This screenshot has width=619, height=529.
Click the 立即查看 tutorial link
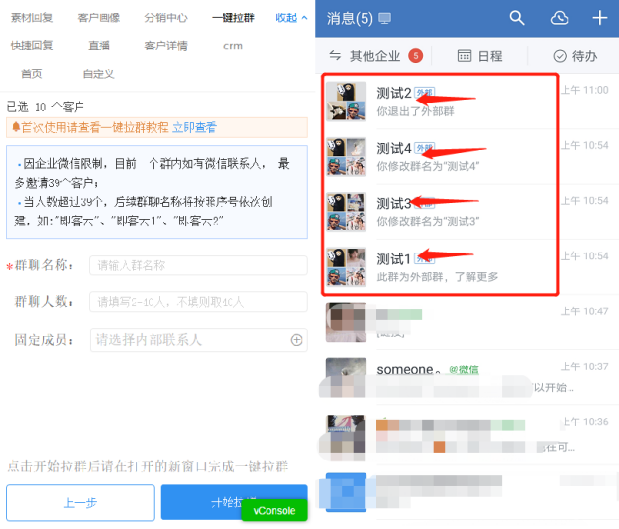click(194, 127)
